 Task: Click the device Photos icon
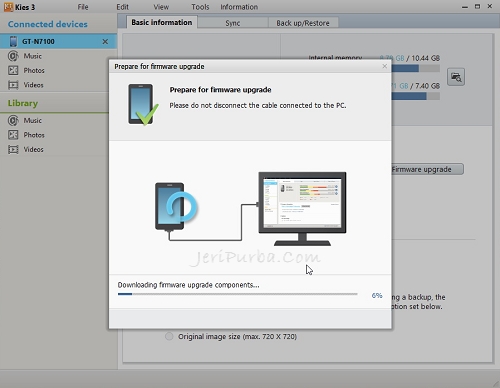[x=13, y=70]
